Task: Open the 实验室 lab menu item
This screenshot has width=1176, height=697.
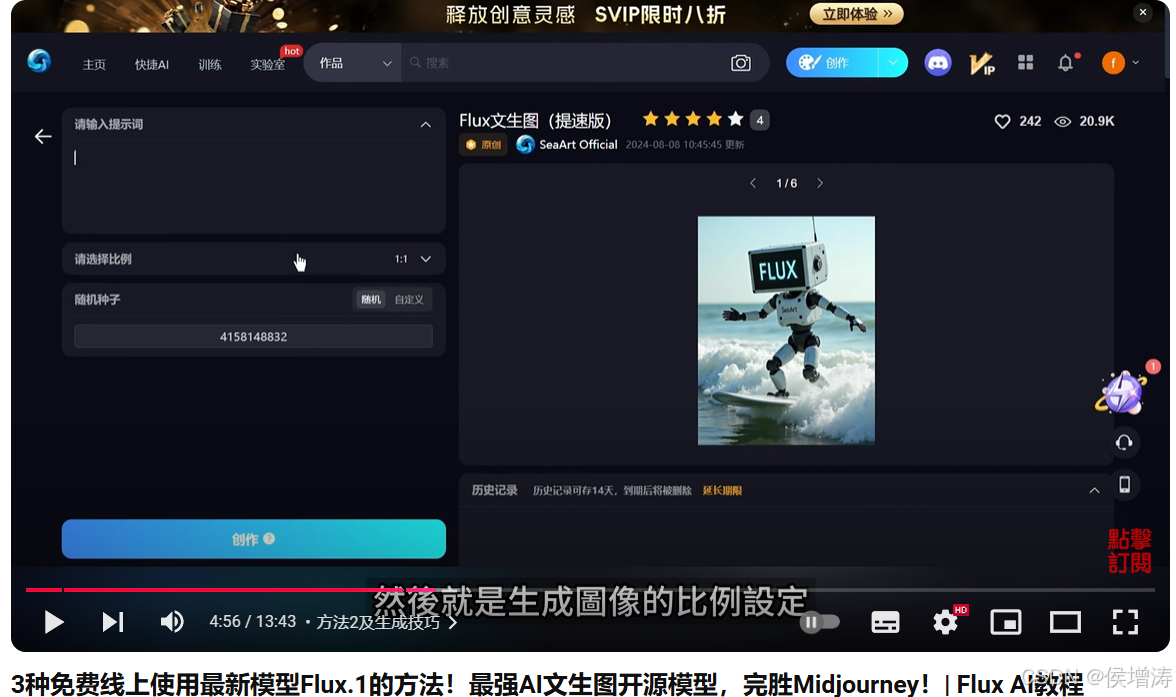Action: pos(267,65)
